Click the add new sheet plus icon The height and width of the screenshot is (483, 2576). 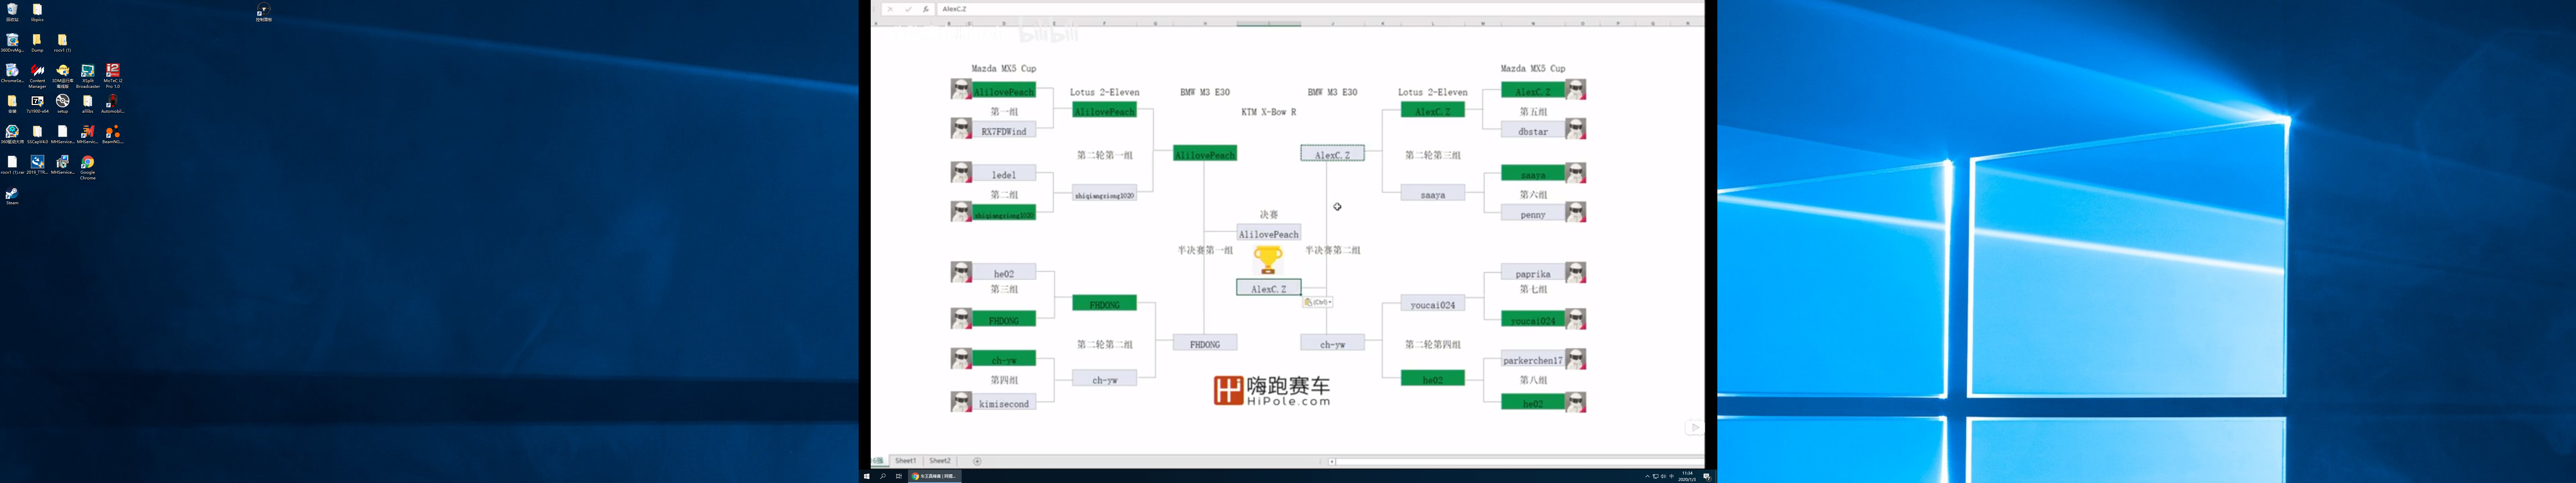[977, 461]
